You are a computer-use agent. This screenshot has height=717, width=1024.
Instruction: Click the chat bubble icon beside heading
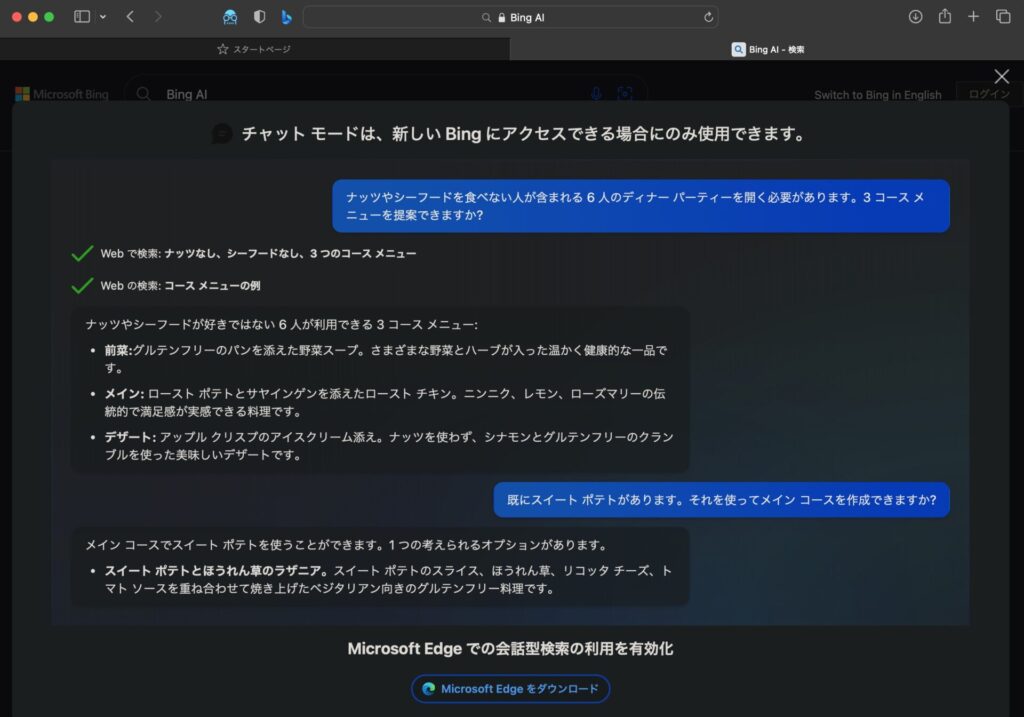pos(222,134)
